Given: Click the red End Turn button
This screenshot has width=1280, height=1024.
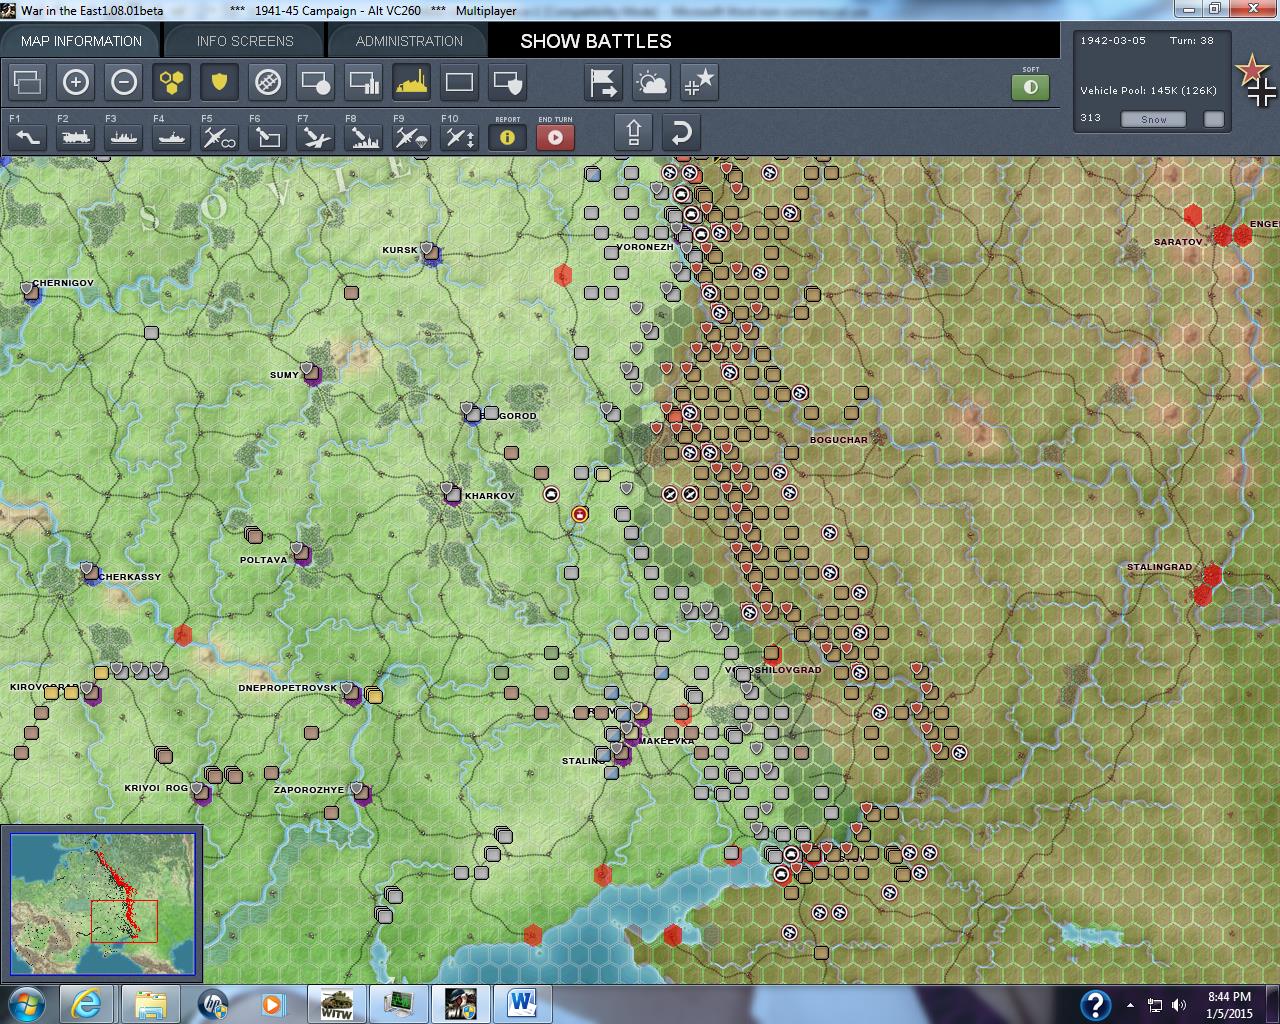Looking at the screenshot, I should (556, 137).
